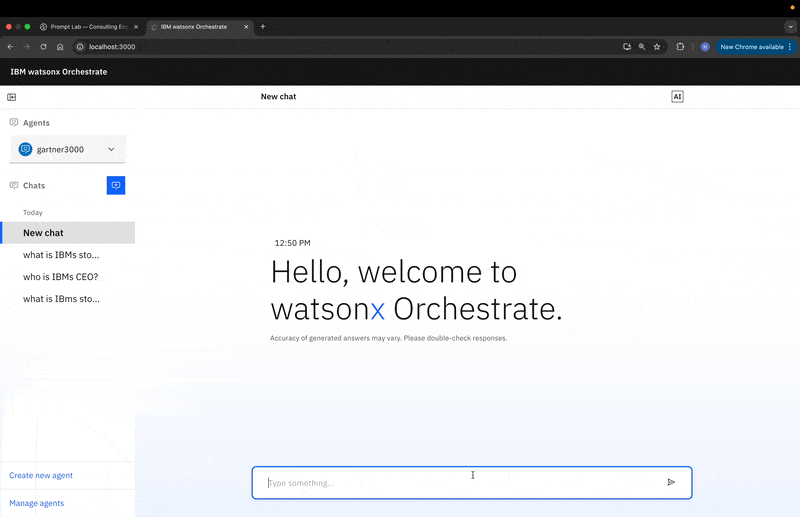The height and width of the screenshot is (517, 800).
Task: Click the 'Chats' section label
Action: (34, 186)
